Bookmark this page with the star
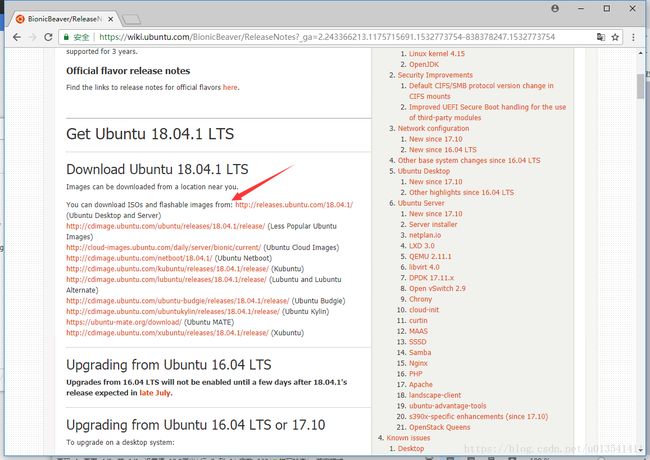This screenshot has height=460, width=650. point(615,37)
